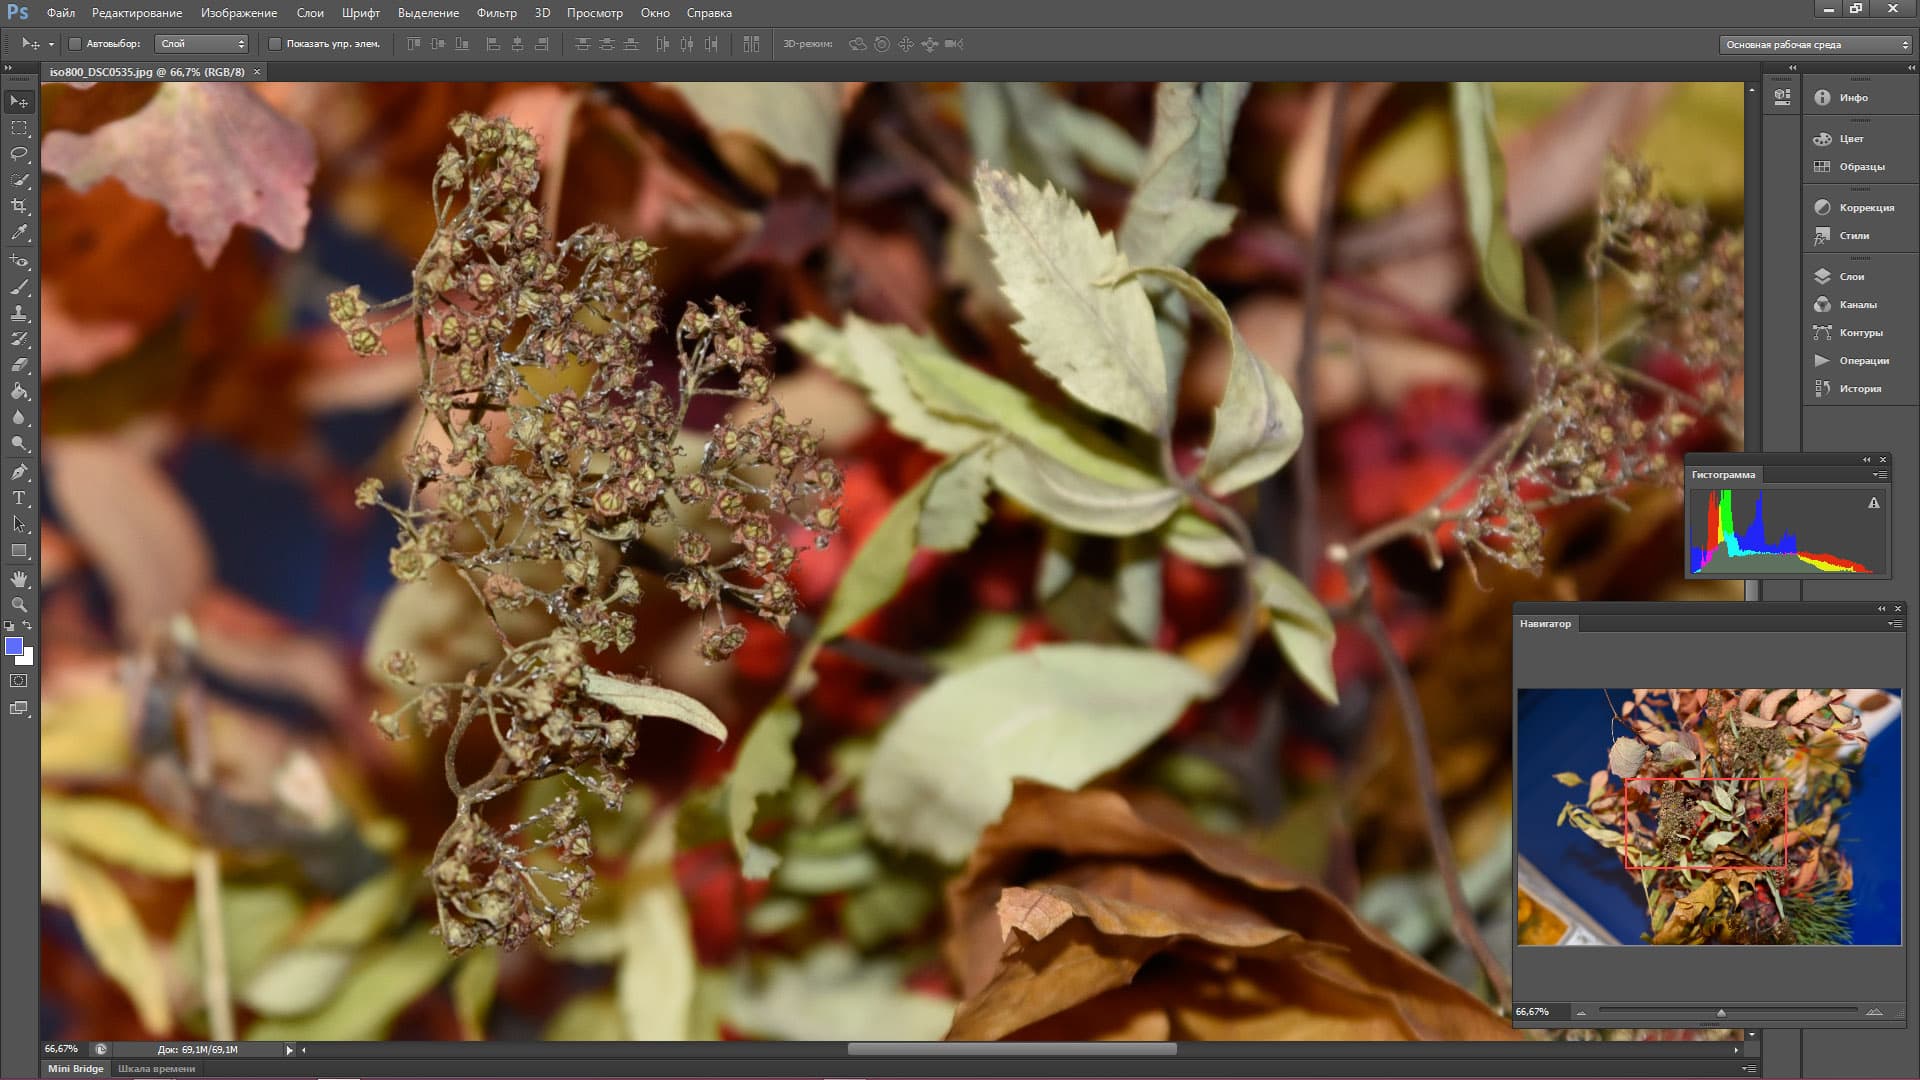This screenshot has width=1920, height=1080.
Task: Open the Гистограмма panel flyout menu
Action: click(1881, 475)
